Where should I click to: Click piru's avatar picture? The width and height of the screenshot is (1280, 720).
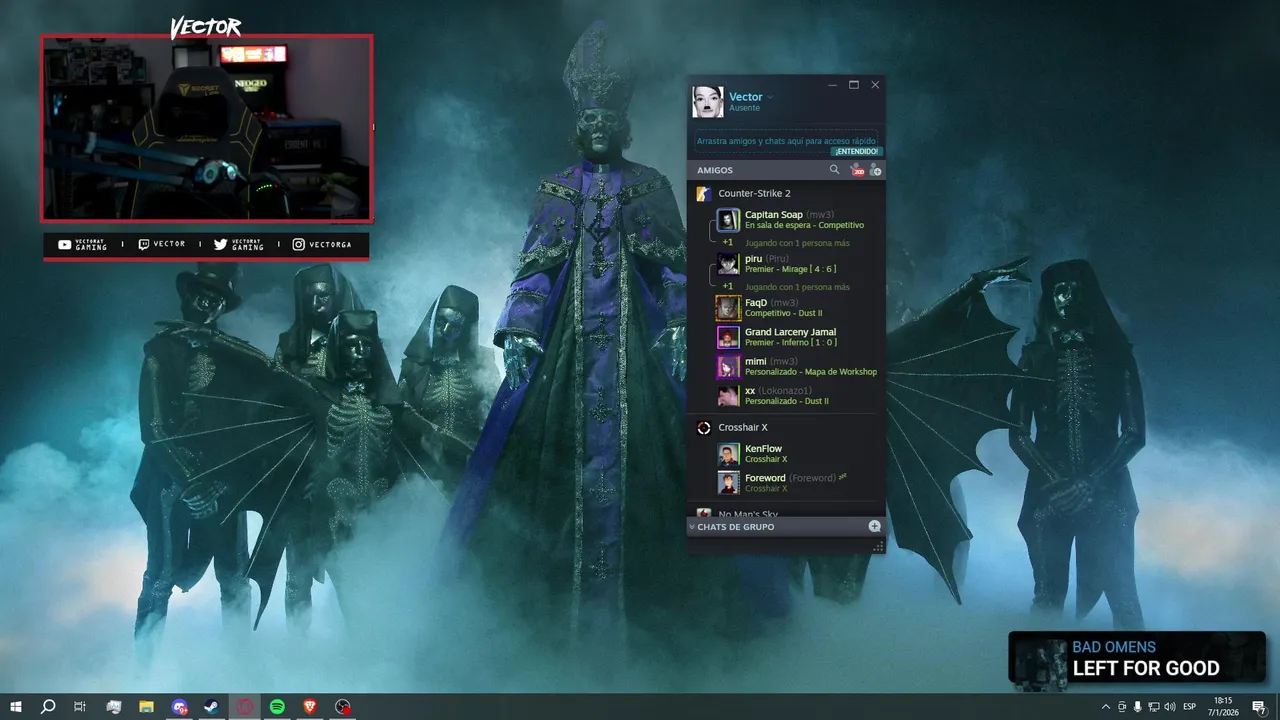[x=728, y=264]
